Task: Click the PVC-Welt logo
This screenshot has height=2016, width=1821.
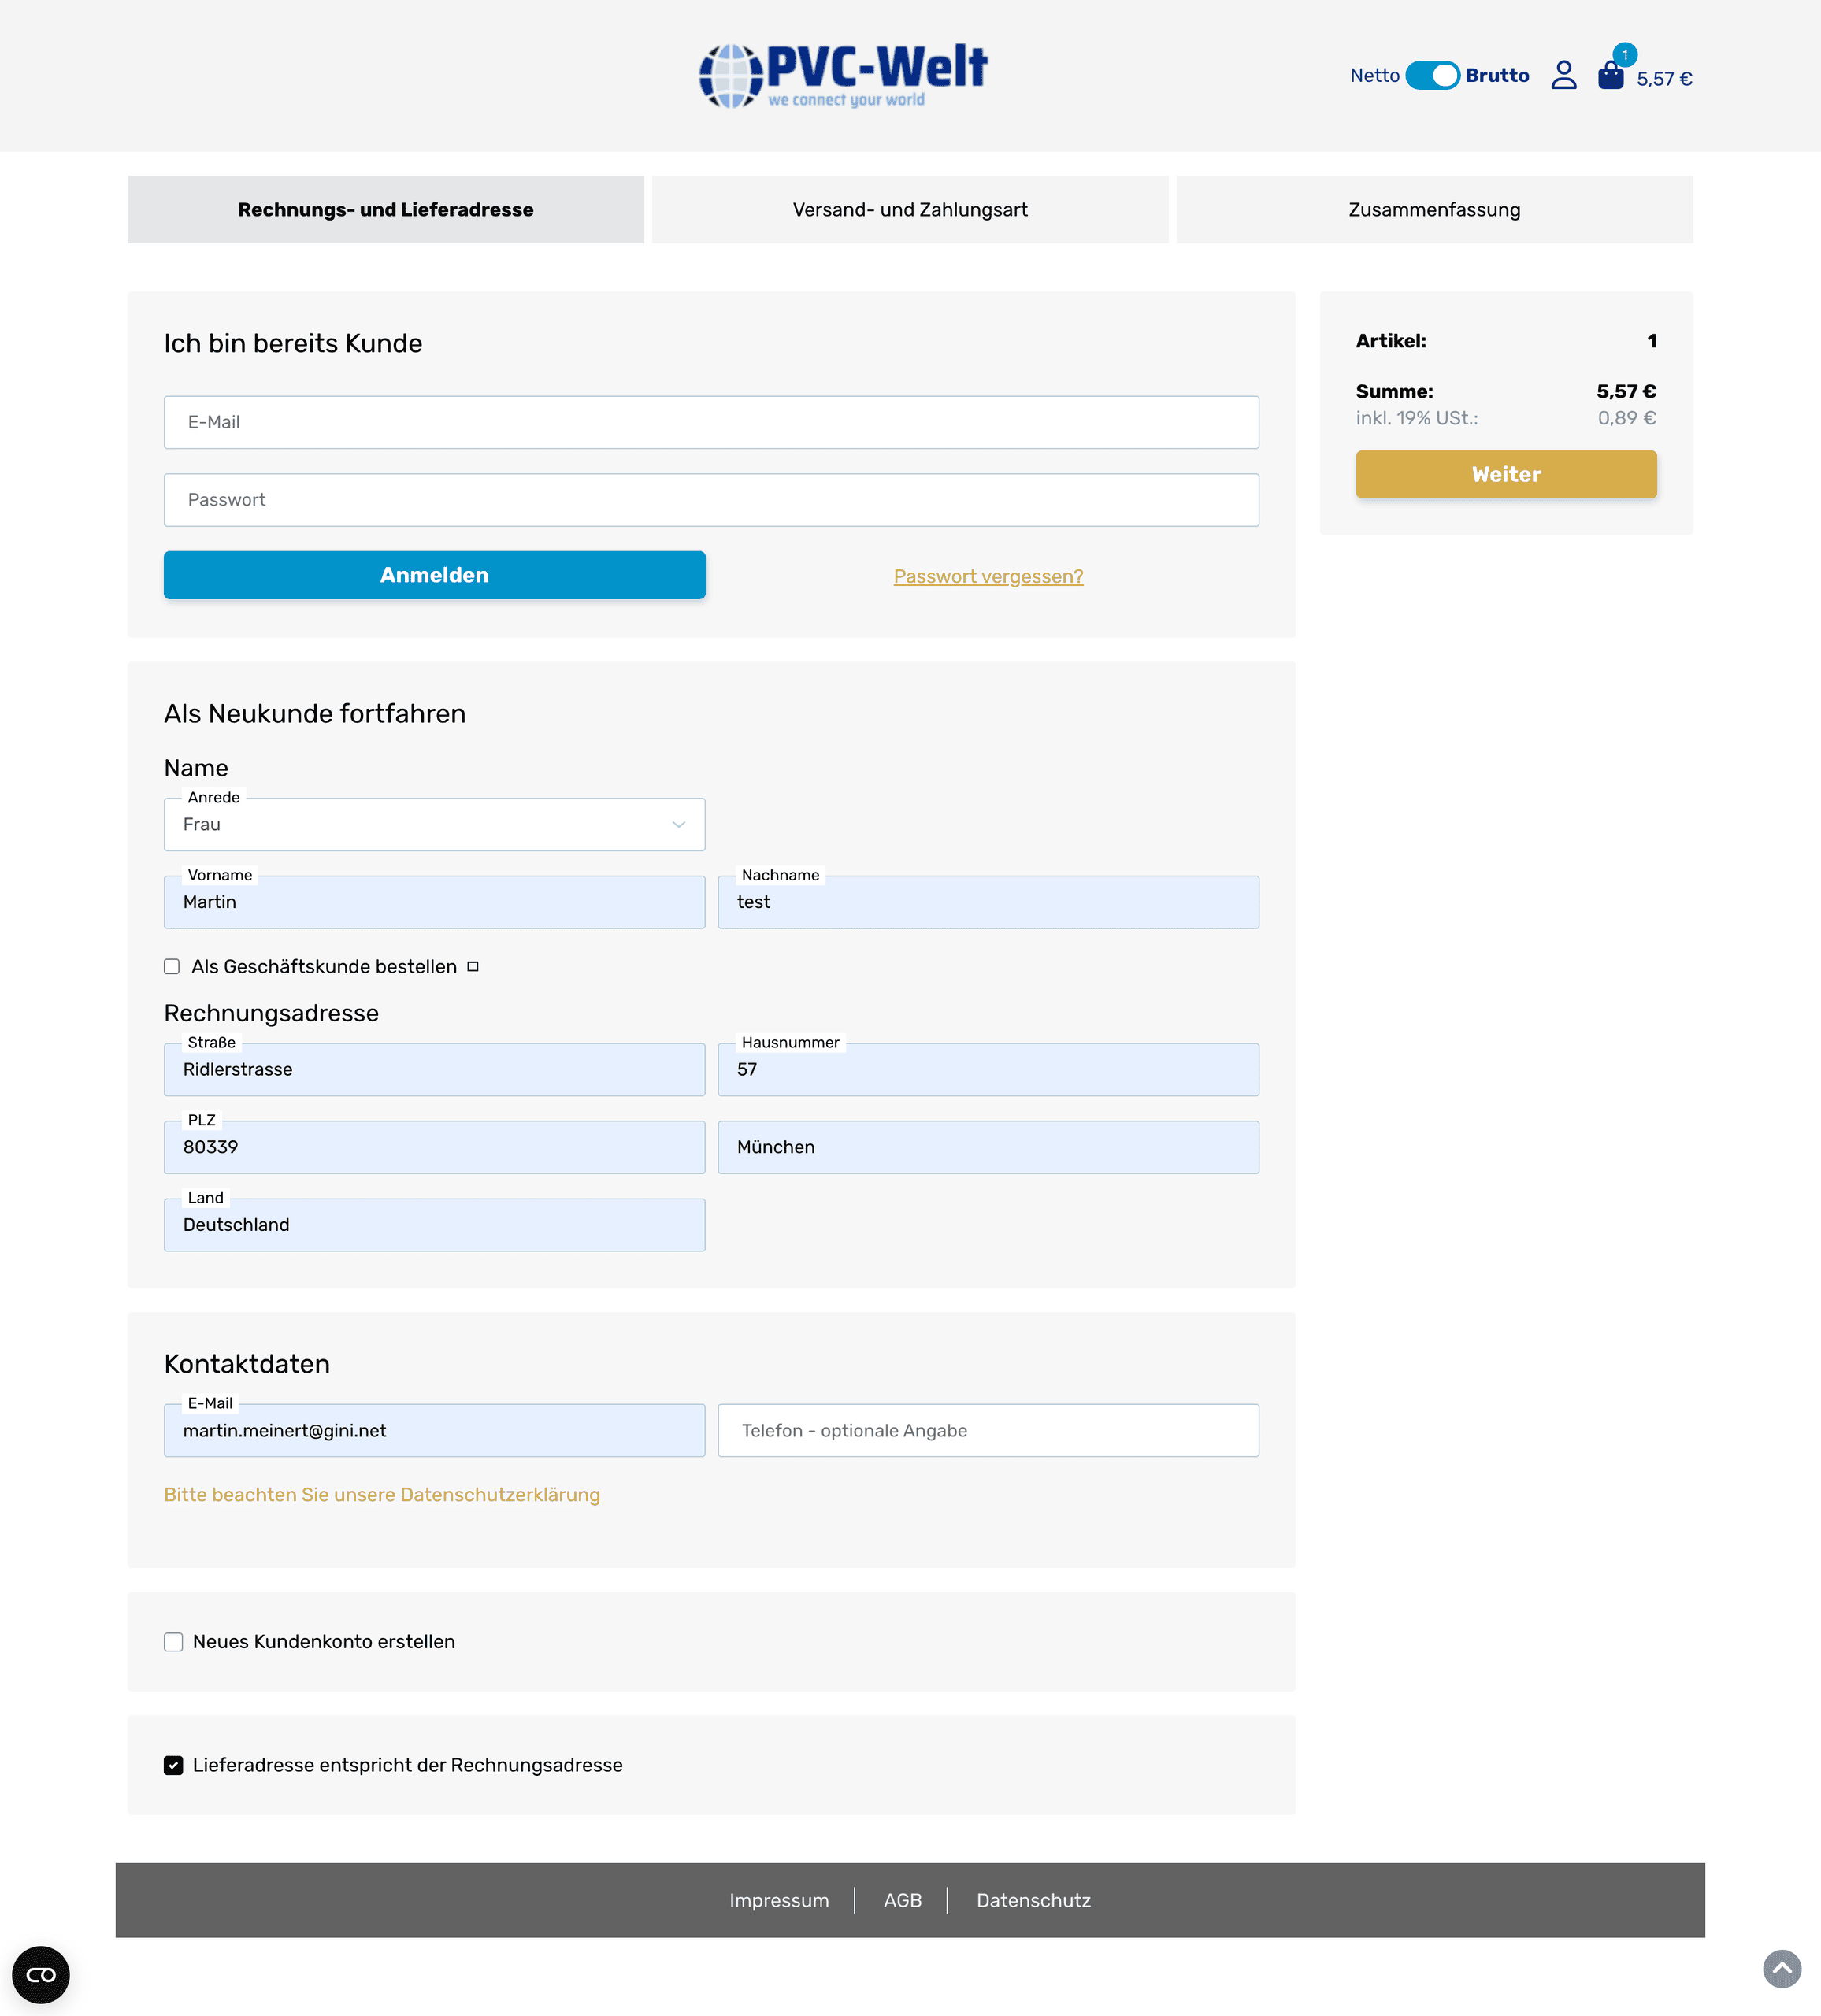Action: pos(843,72)
